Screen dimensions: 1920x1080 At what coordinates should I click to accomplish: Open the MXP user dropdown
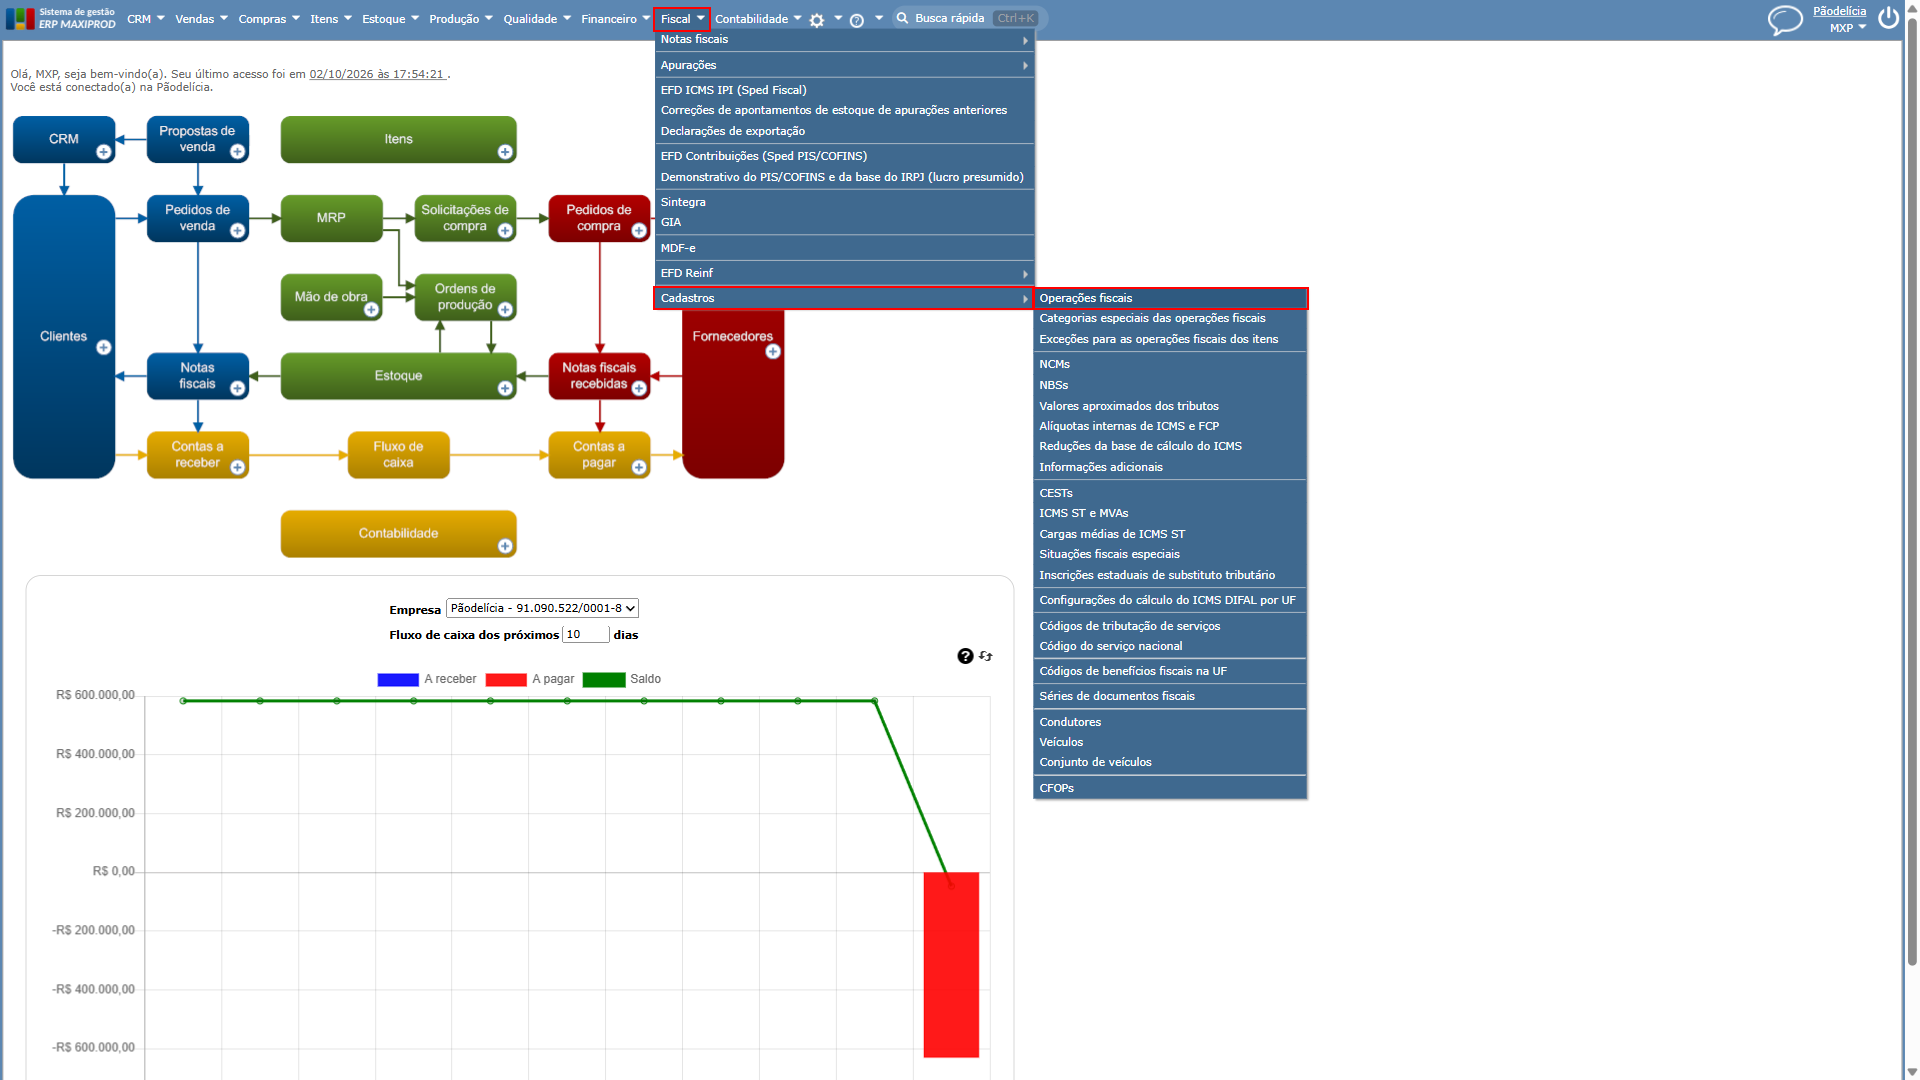pos(1848,28)
